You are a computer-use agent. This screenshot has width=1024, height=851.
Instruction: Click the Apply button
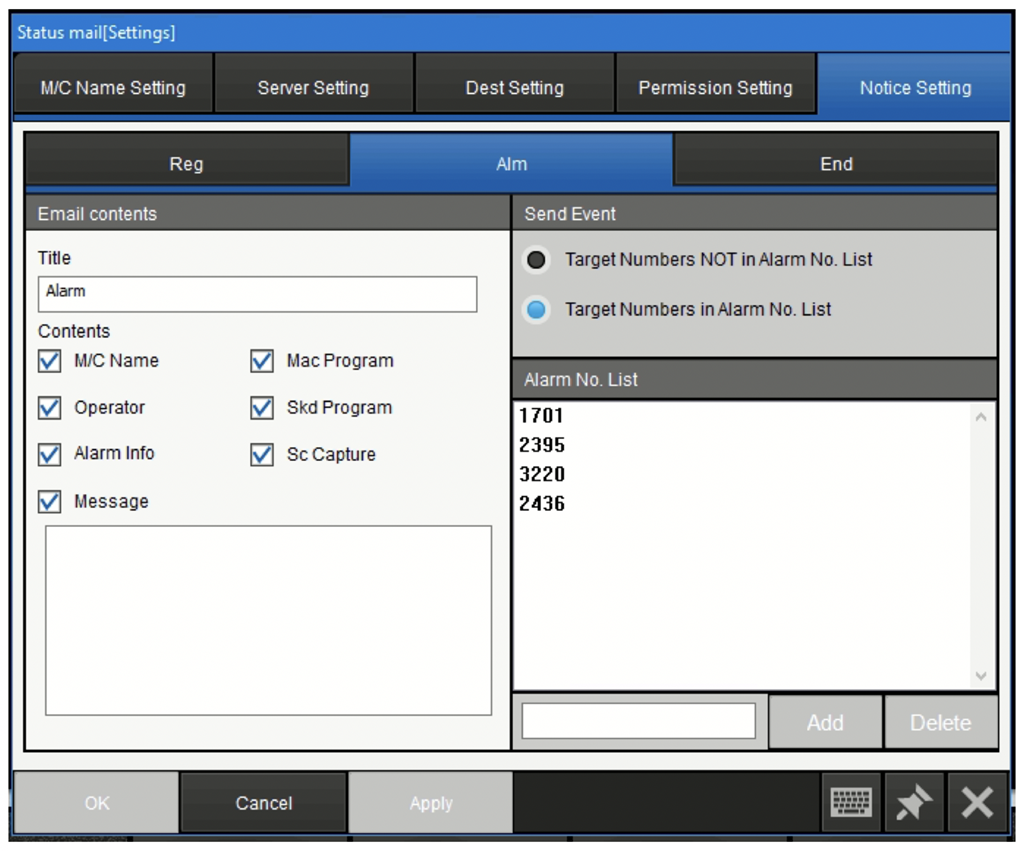[x=431, y=803]
